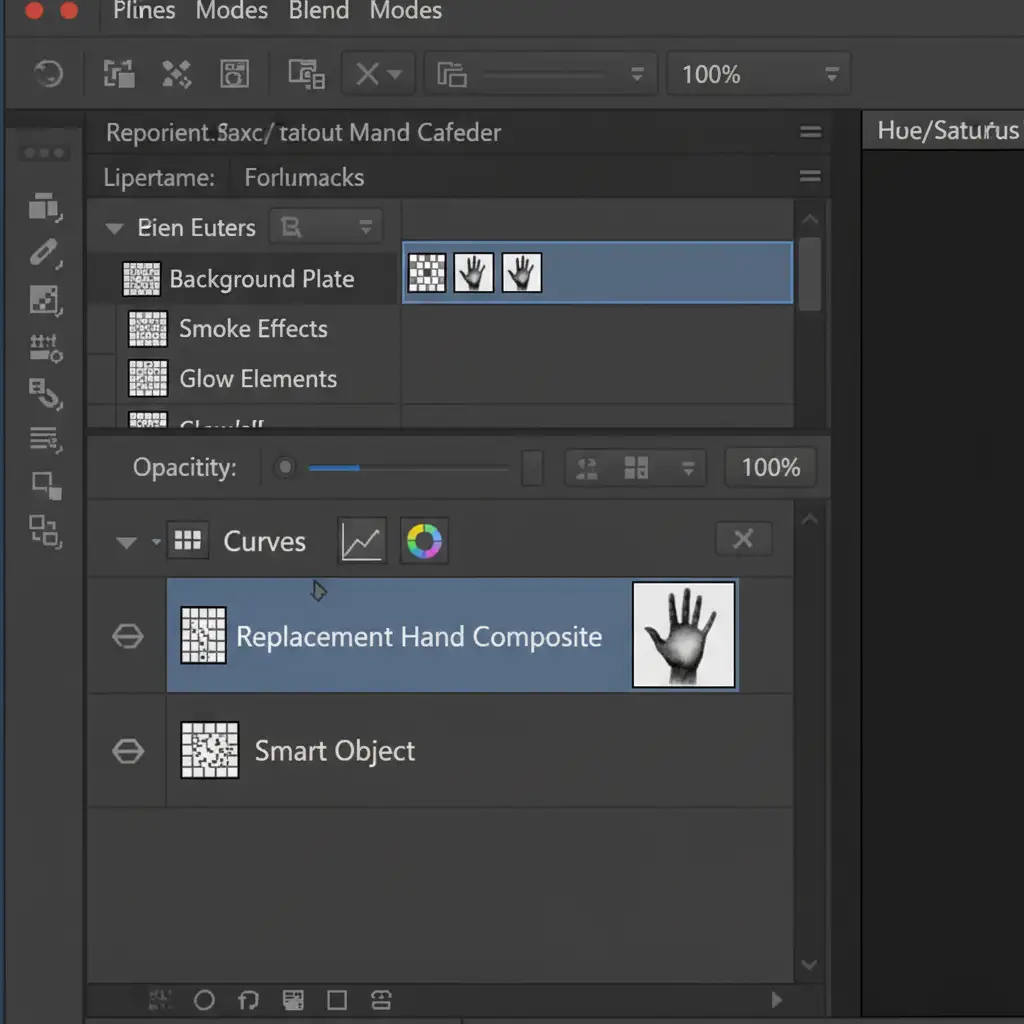Collapse the Curves section arrow
The height and width of the screenshot is (1024, 1024).
tap(126, 543)
